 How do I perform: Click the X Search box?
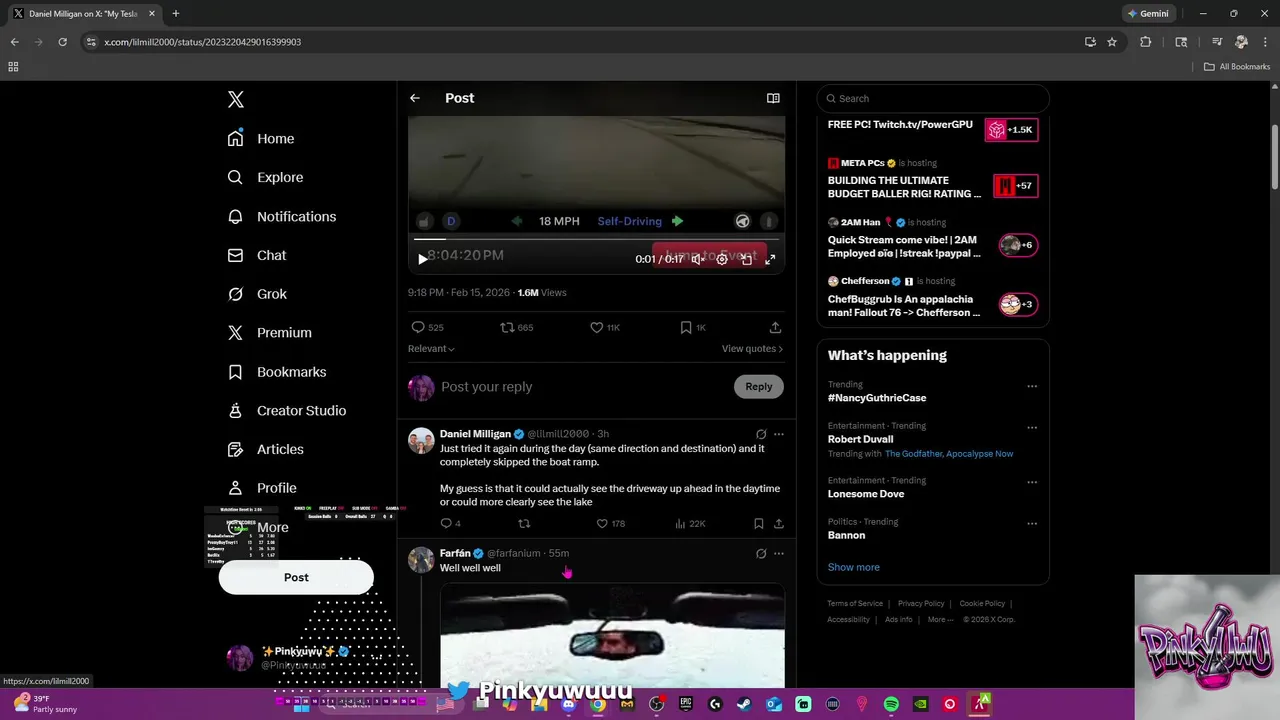click(933, 98)
